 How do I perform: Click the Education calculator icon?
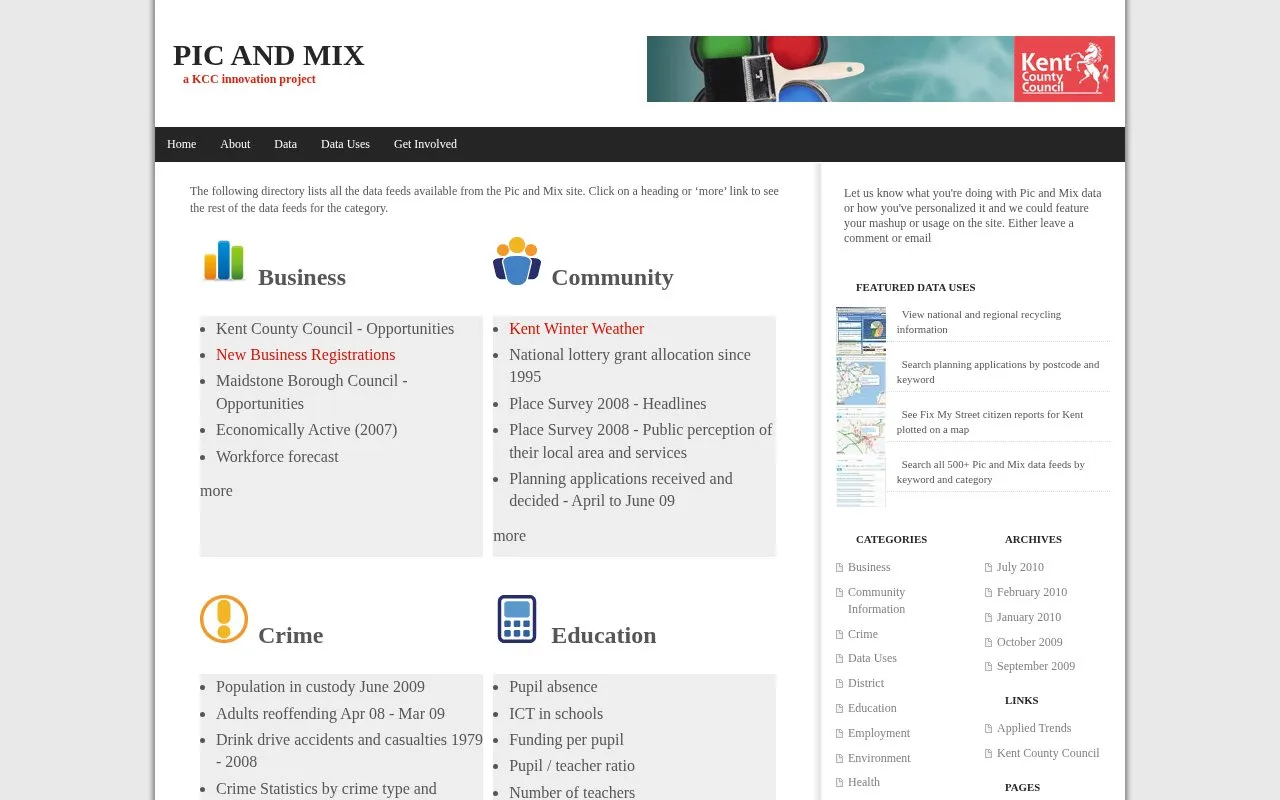tap(517, 619)
